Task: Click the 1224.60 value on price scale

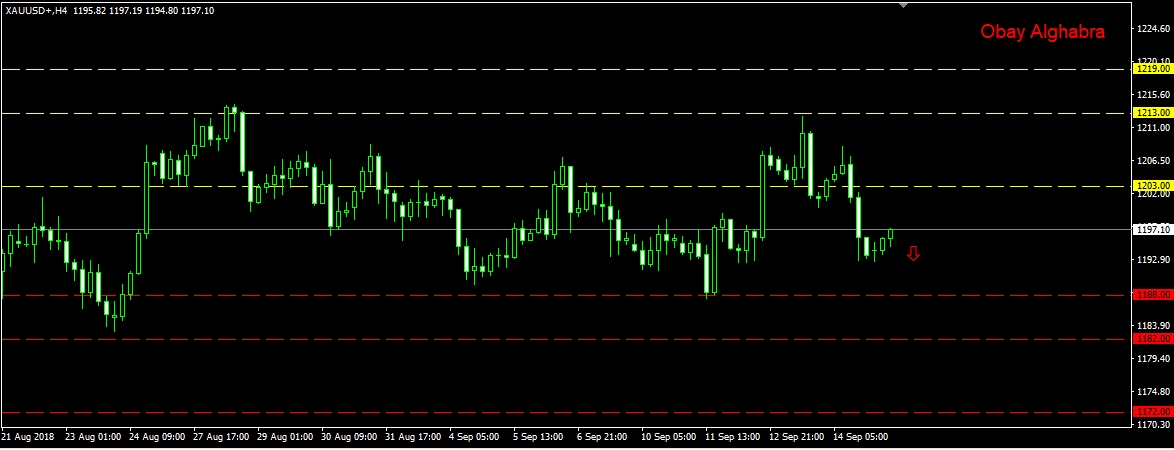Action: 1153,28
